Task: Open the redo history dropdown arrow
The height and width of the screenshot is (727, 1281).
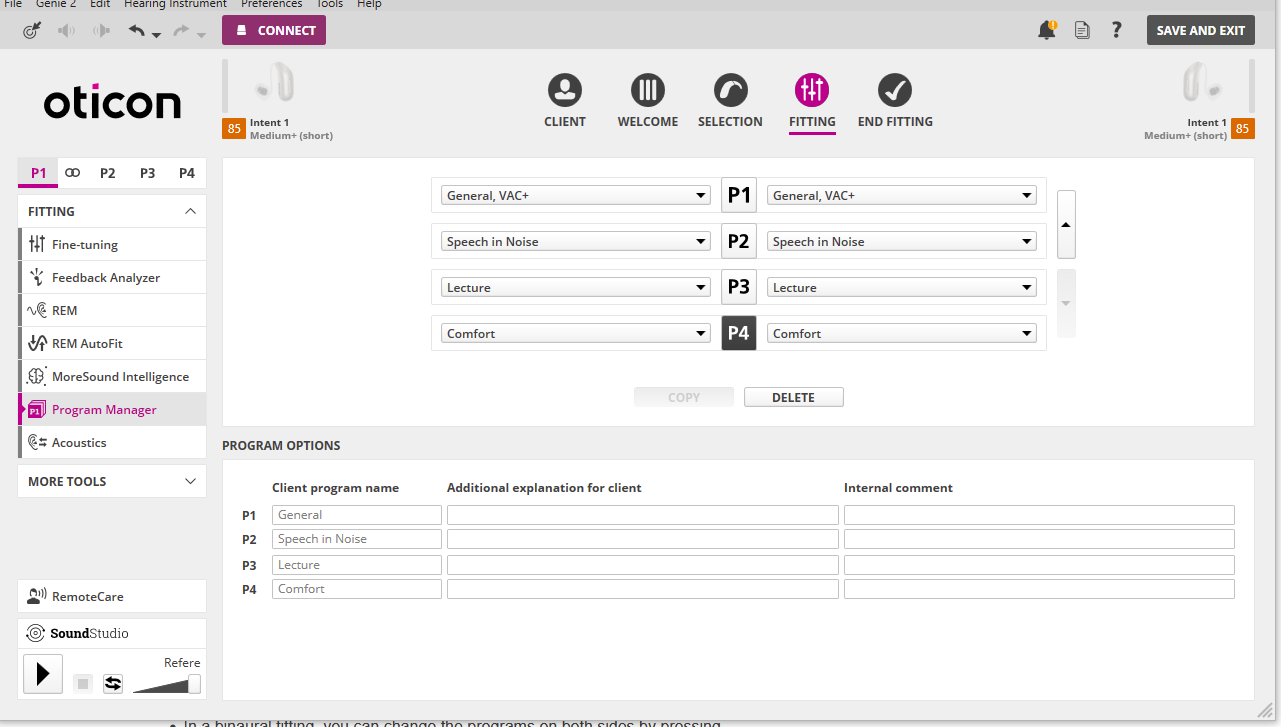Action: (x=201, y=36)
